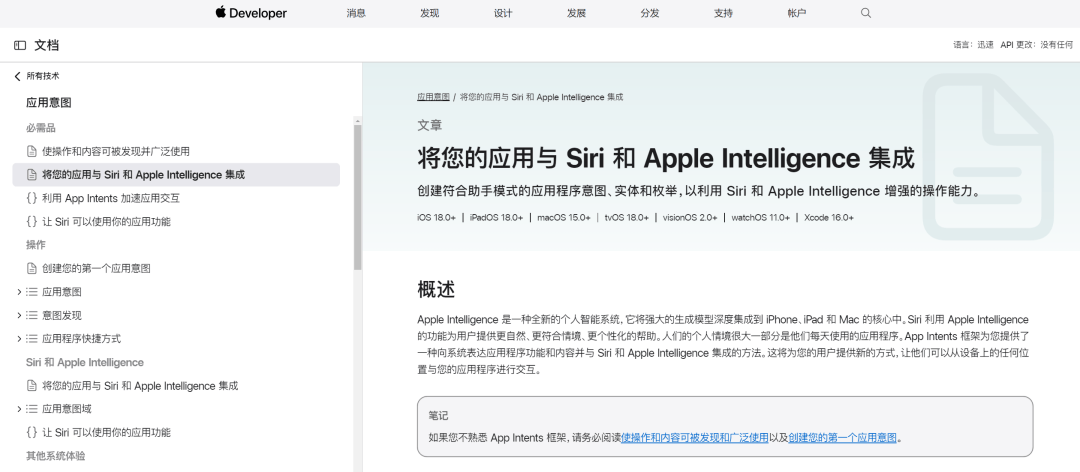Viewport: 1080px width, 472px height.
Task: Open the 发现 menu
Action: tap(430, 13)
